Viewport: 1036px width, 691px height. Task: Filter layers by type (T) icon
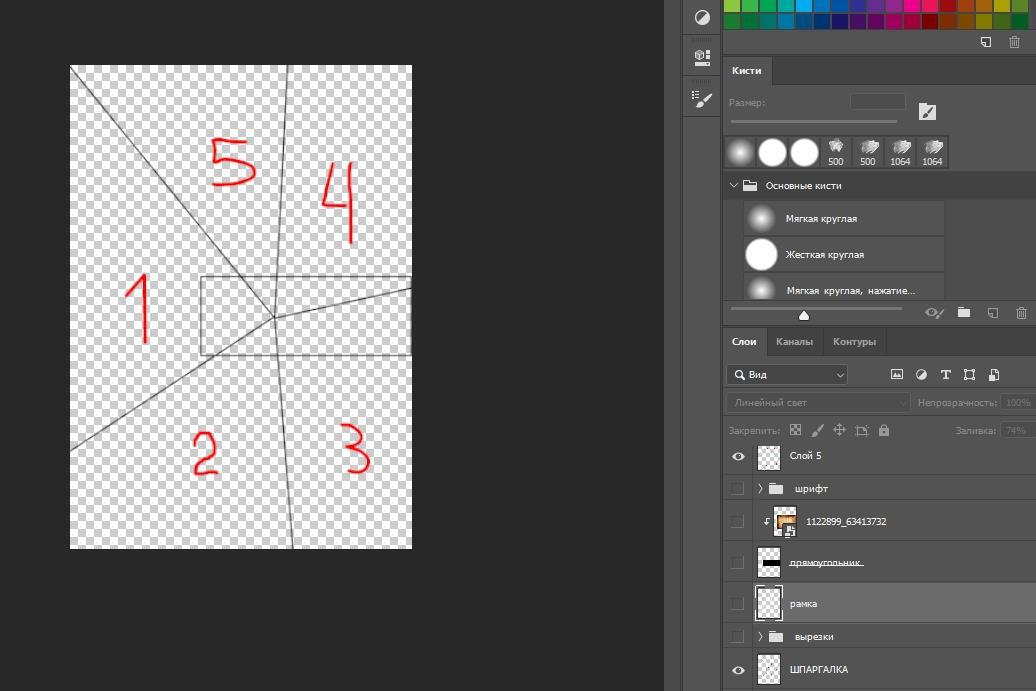[x=945, y=374]
